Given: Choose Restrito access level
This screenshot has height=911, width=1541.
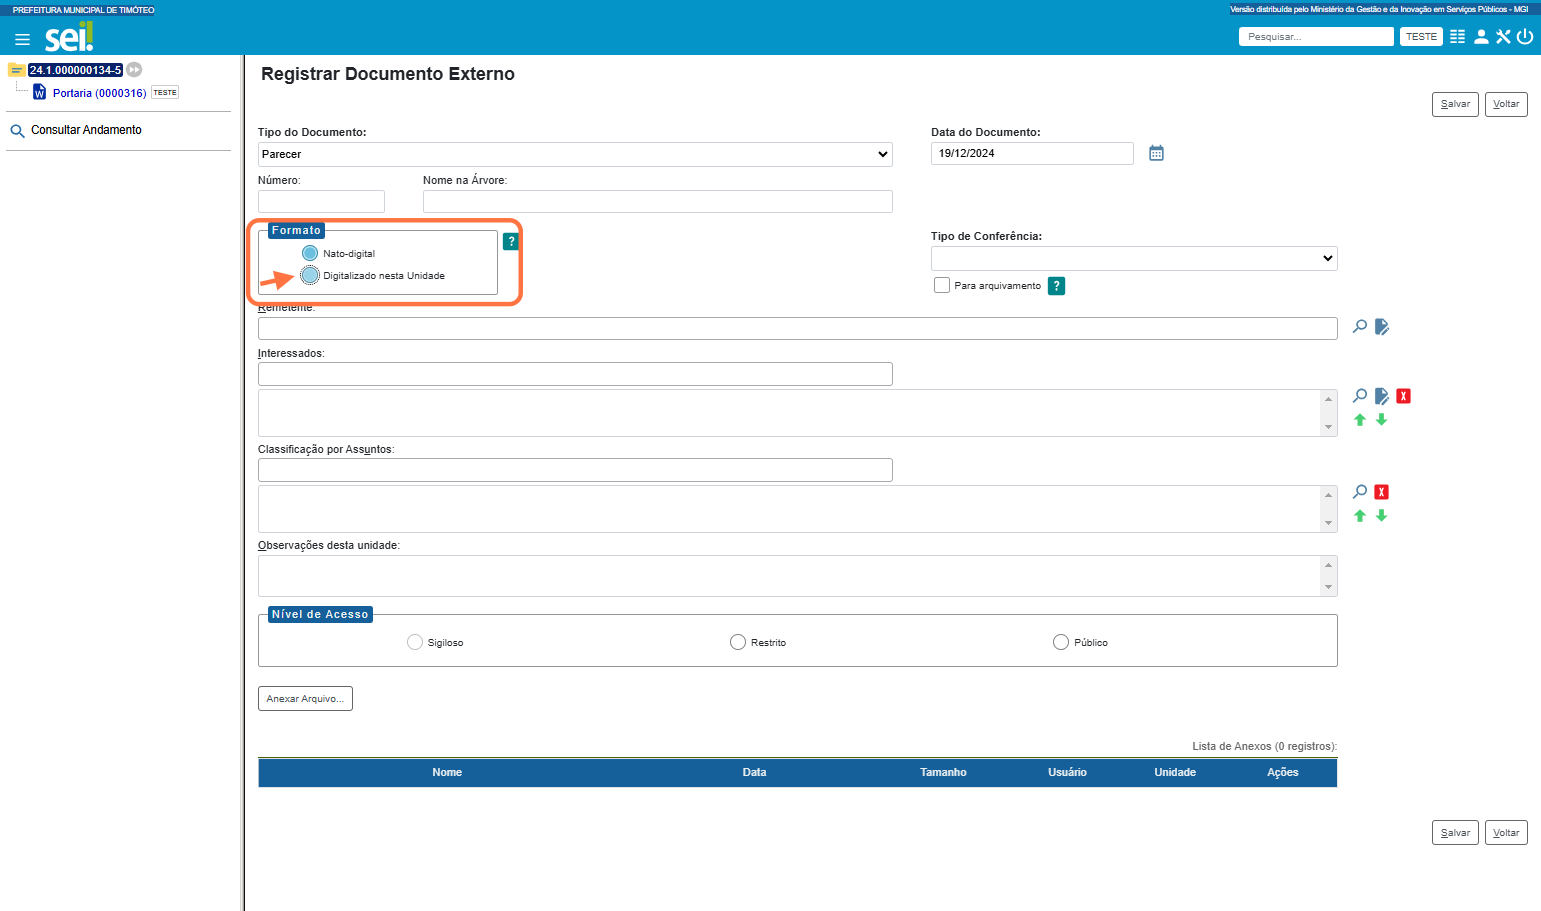Looking at the screenshot, I should [738, 642].
